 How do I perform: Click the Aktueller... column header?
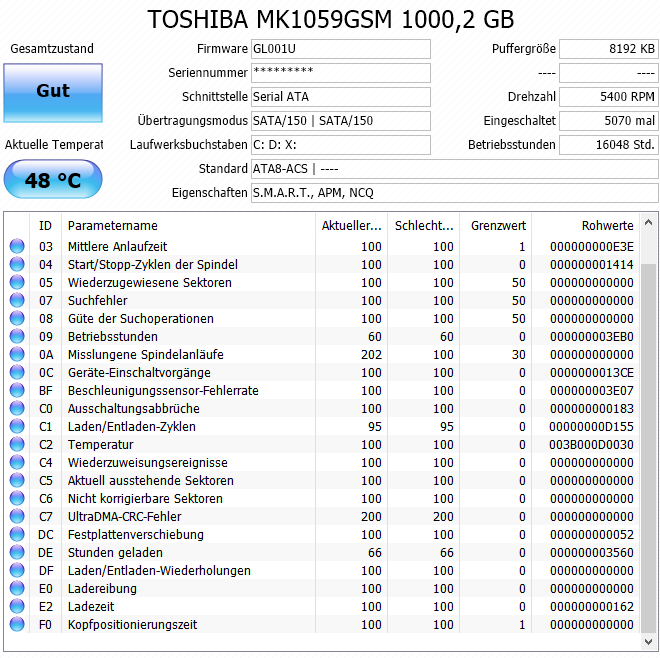[x=351, y=226]
